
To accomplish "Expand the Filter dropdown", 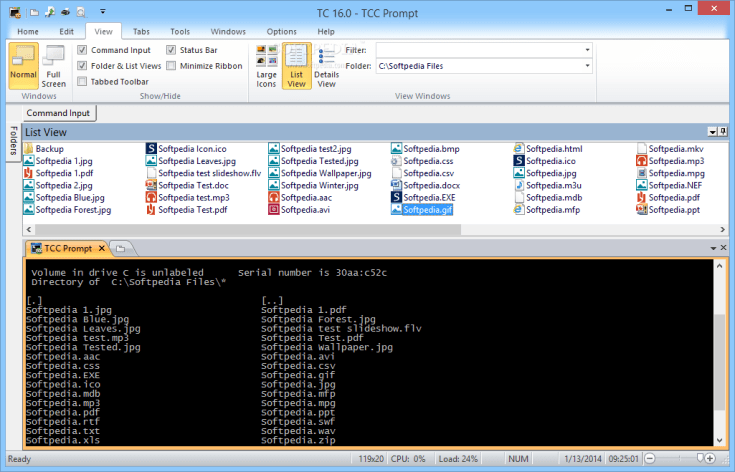I will click(x=587, y=50).
